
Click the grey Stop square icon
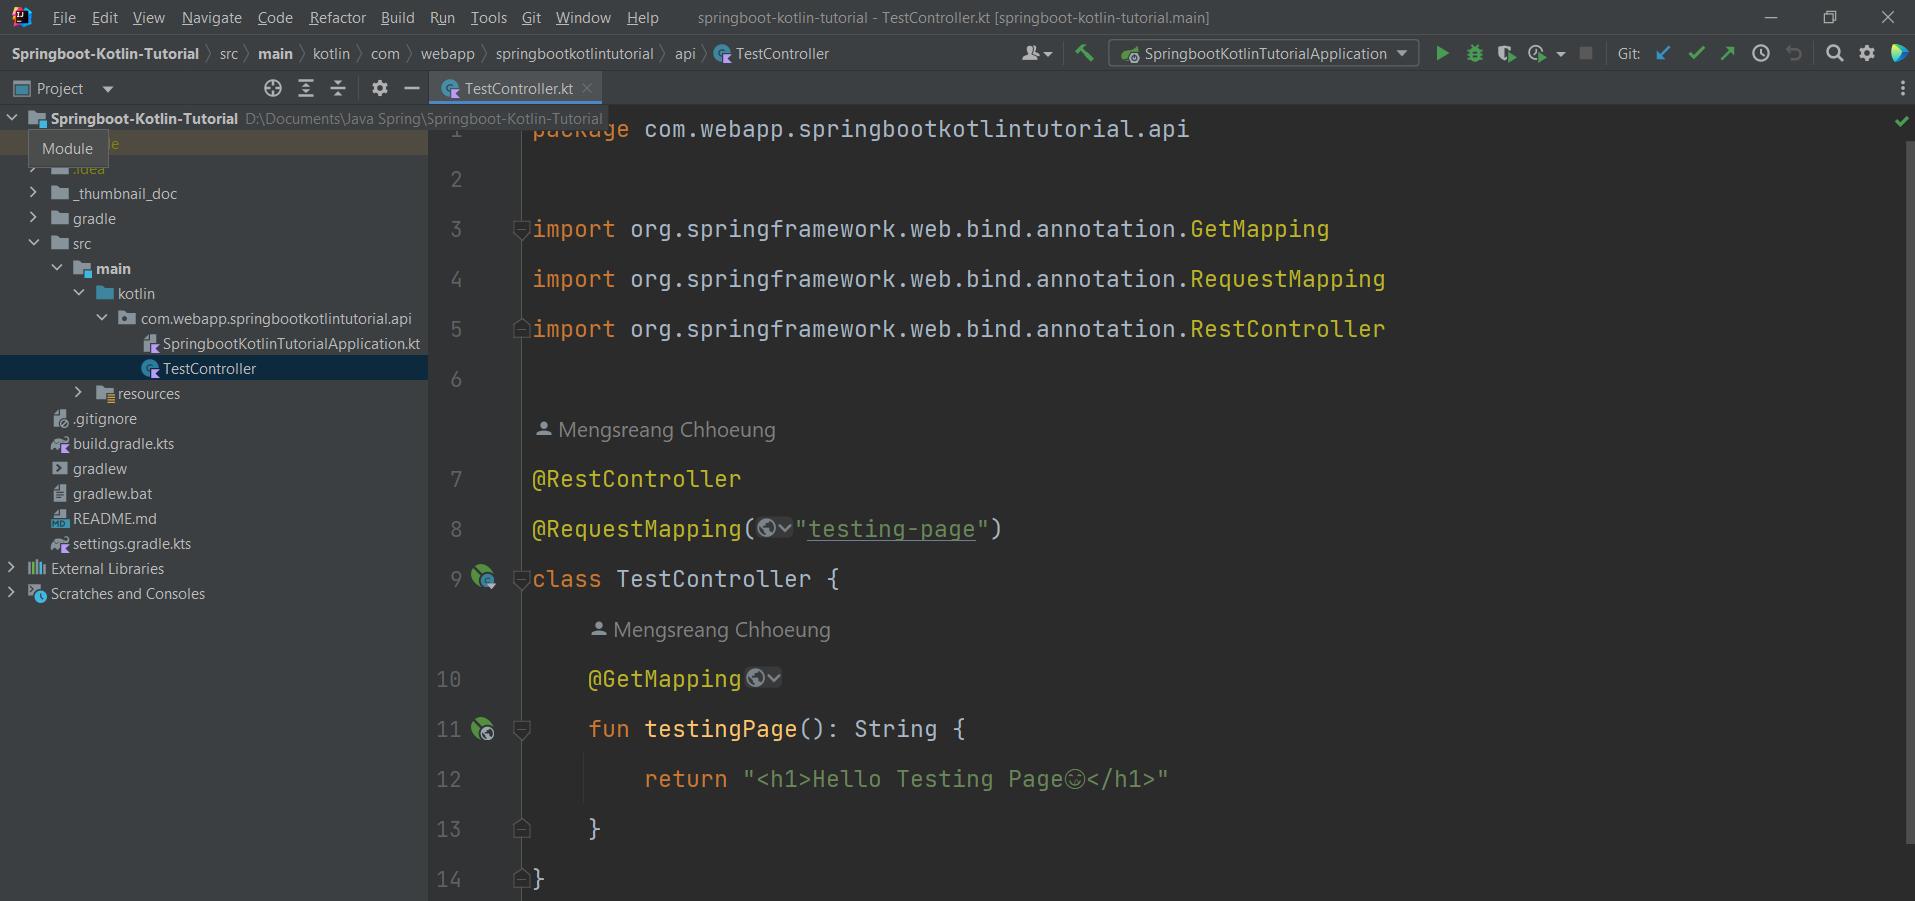[x=1586, y=53]
